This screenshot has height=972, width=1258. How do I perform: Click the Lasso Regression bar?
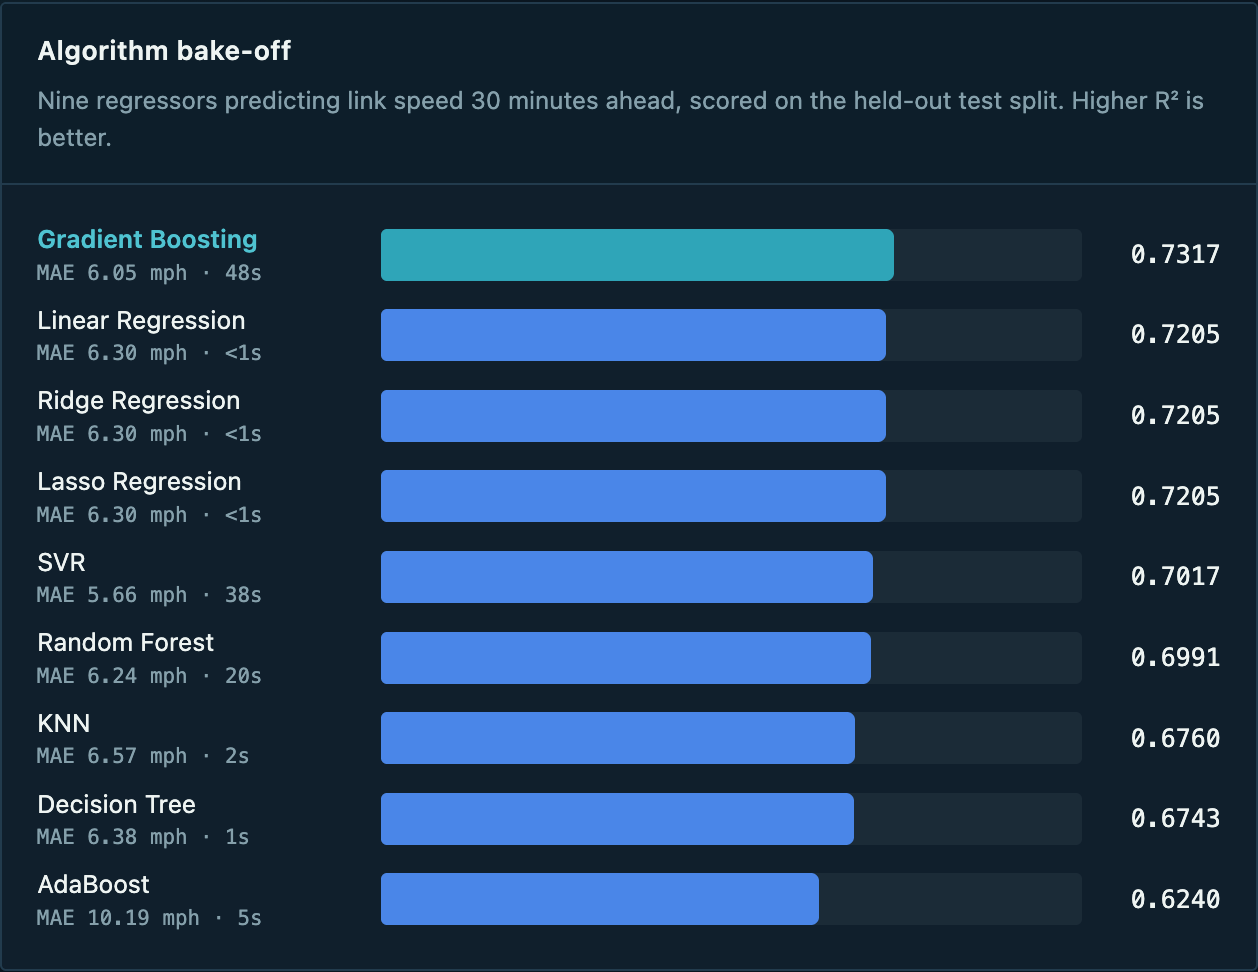(x=633, y=496)
